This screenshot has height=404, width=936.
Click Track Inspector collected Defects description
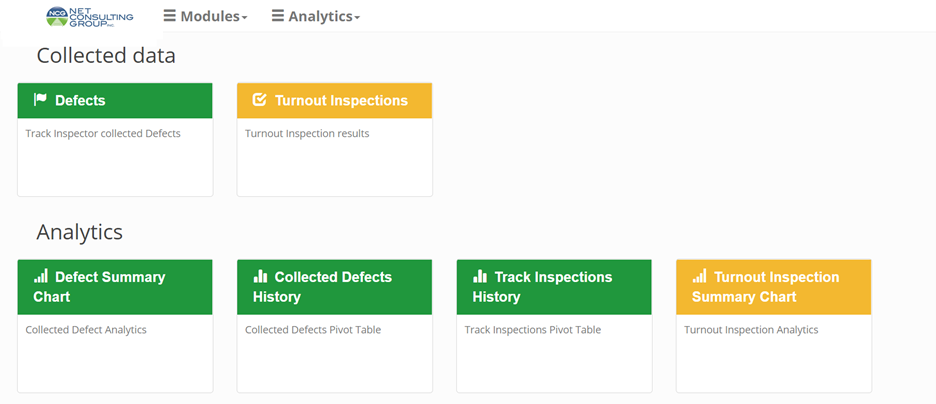tap(103, 133)
